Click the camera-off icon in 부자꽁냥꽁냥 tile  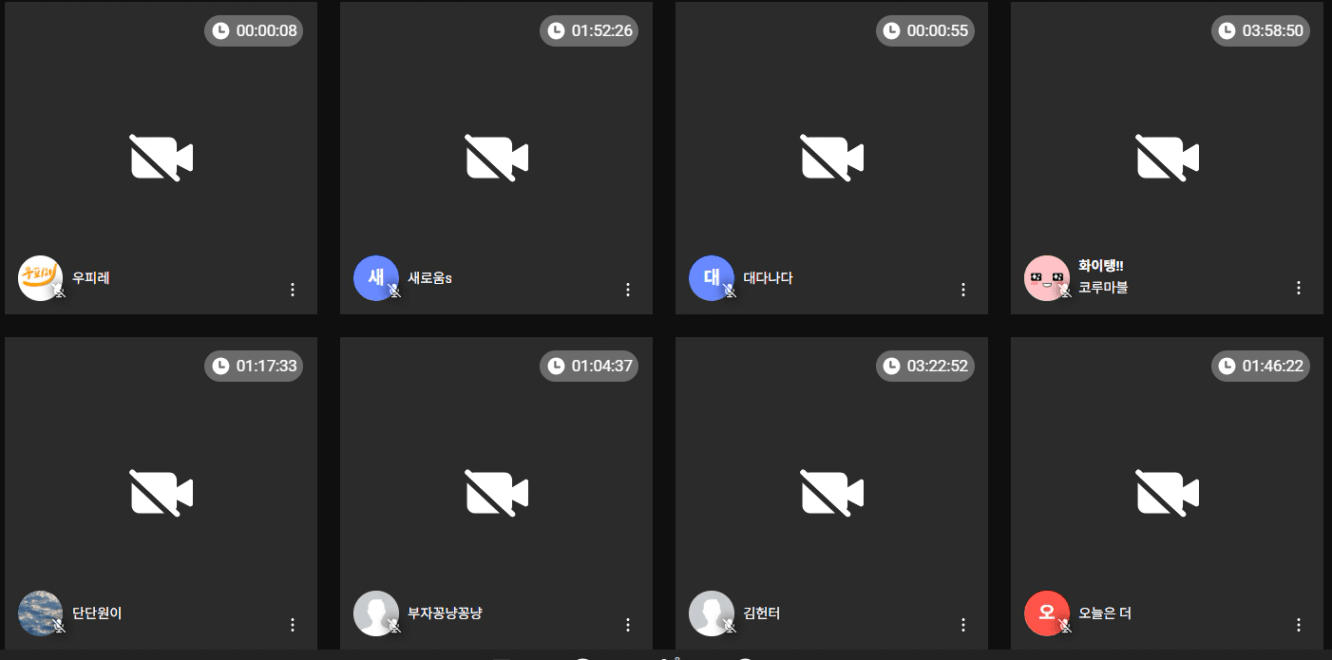tap(496, 493)
